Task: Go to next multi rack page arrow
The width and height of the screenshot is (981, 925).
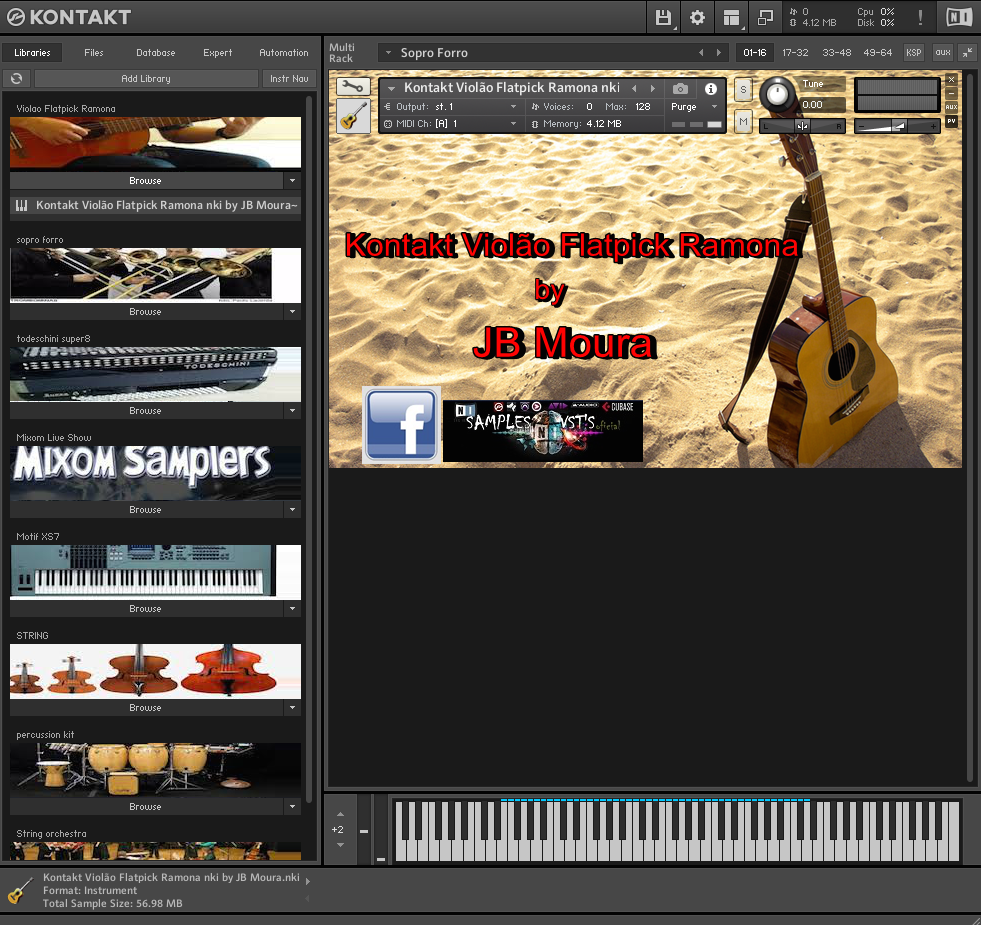Action: [718, 53]
